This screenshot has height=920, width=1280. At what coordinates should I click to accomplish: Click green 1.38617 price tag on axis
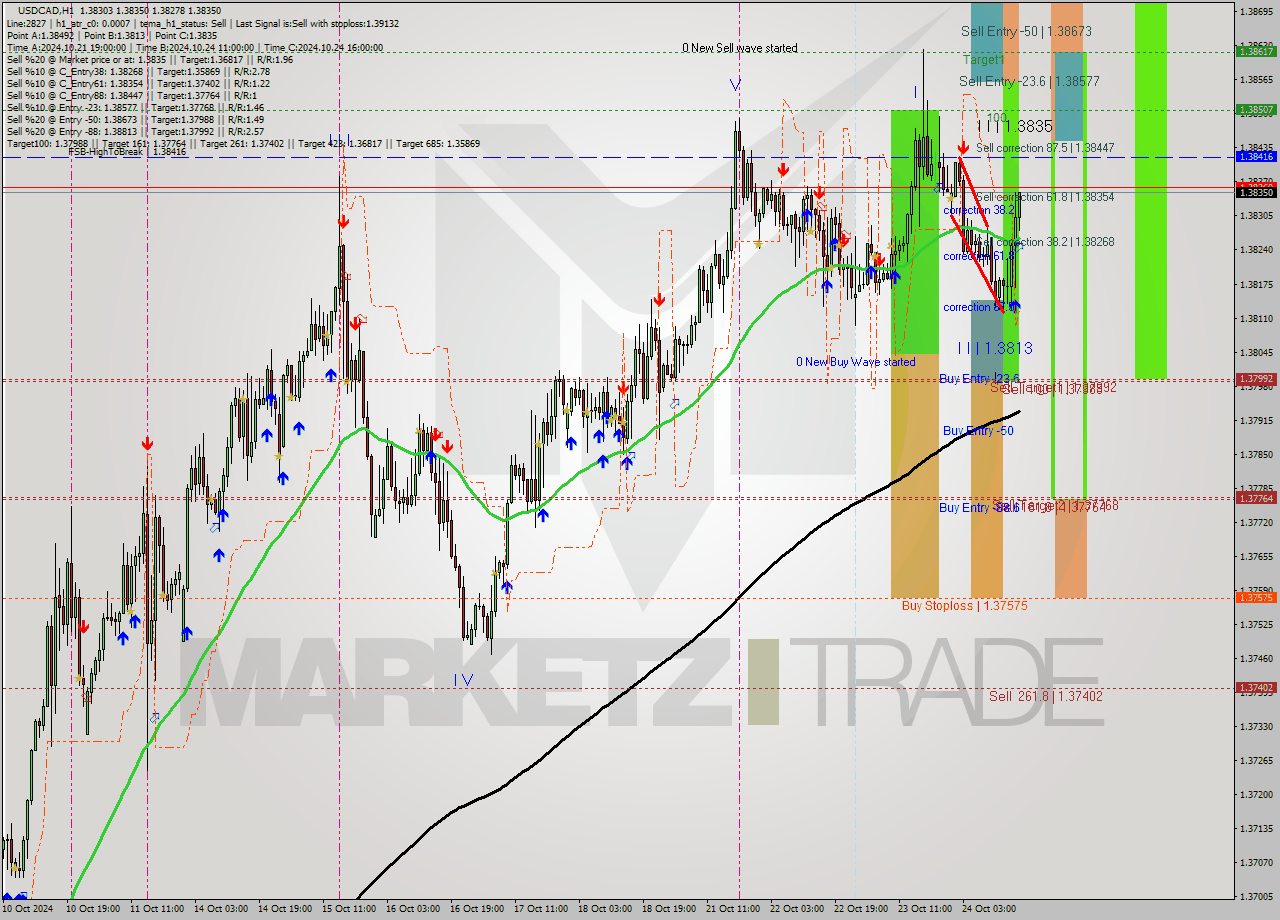pos(1256,51)
